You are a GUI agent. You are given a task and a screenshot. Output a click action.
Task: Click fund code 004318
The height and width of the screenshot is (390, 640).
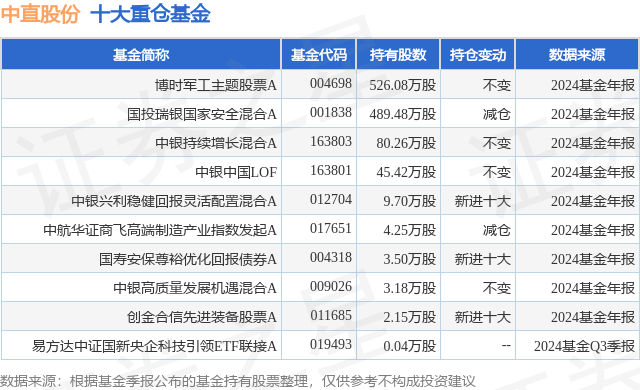click(x=331, y=257)
